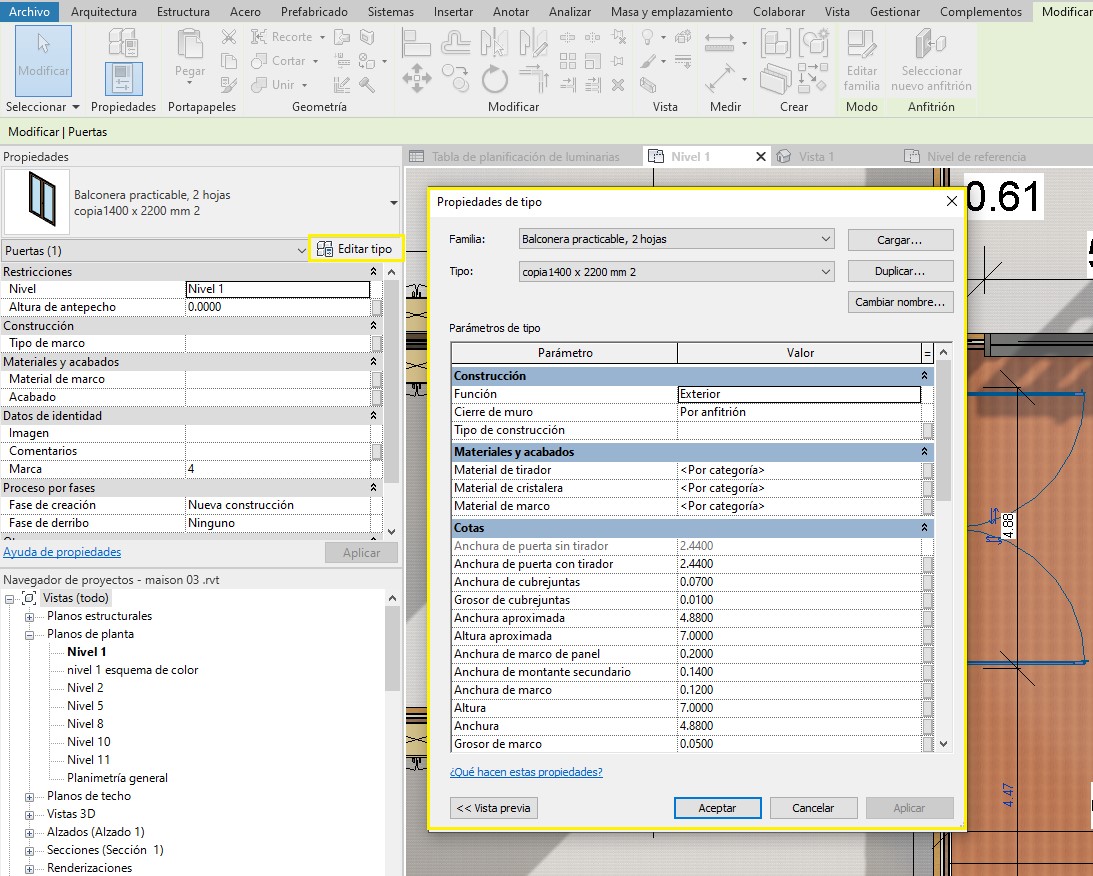Open the '¿Qué hacen estas propiedades?' link
Screen dimensions: 1093x876
[526, 772]
